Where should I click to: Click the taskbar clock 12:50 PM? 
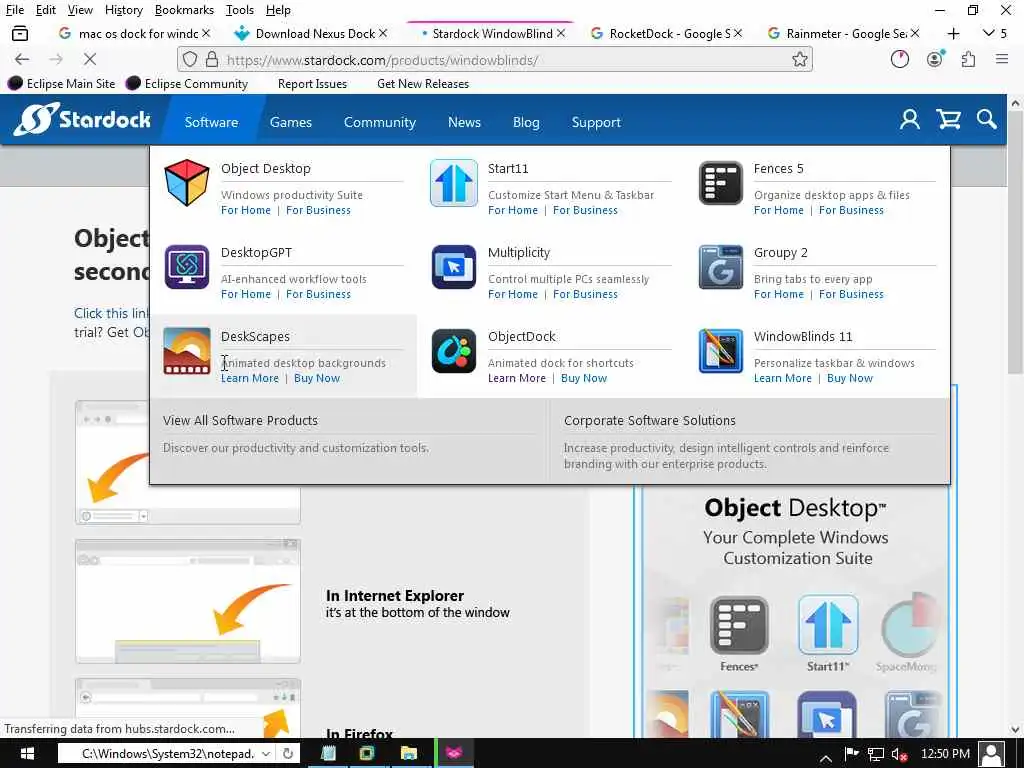click(x=945, y=754)
